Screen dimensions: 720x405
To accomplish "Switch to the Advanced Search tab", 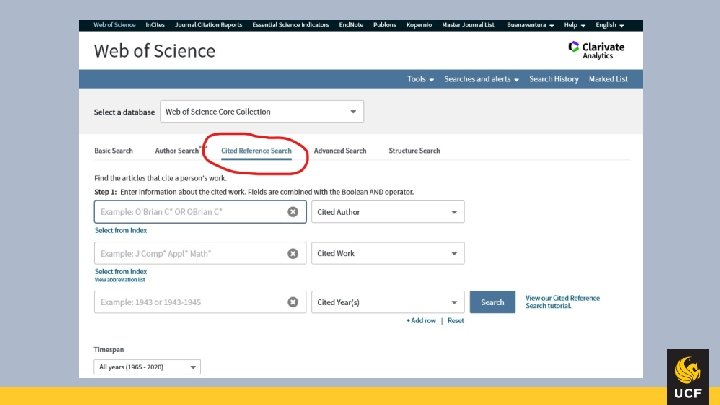I will click(x=340, y=151).
